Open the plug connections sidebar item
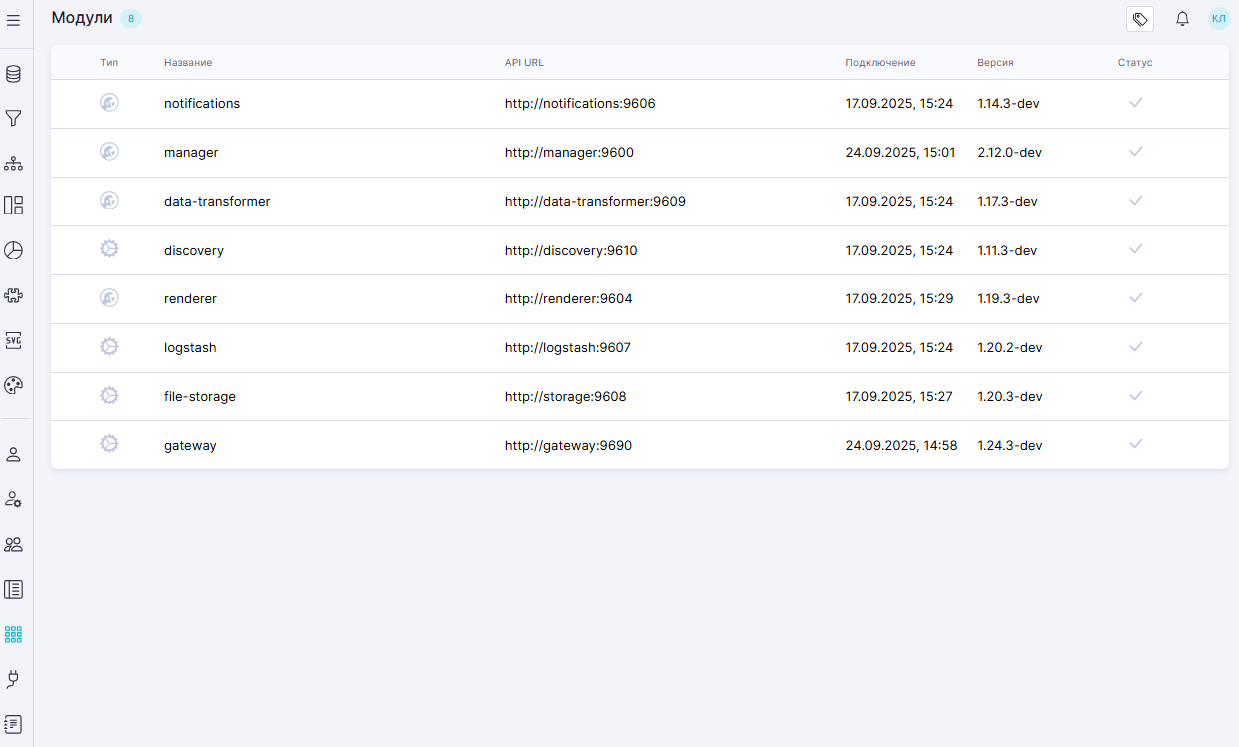 click(x=14, y=679)
